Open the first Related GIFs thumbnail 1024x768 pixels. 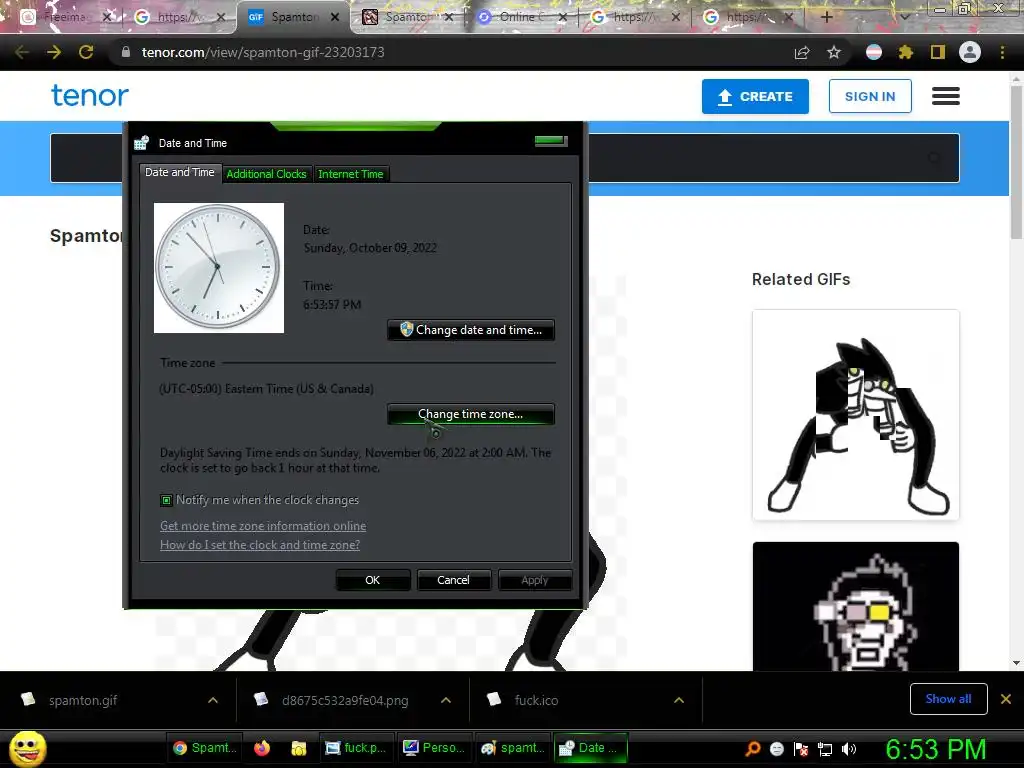(856, 415)
